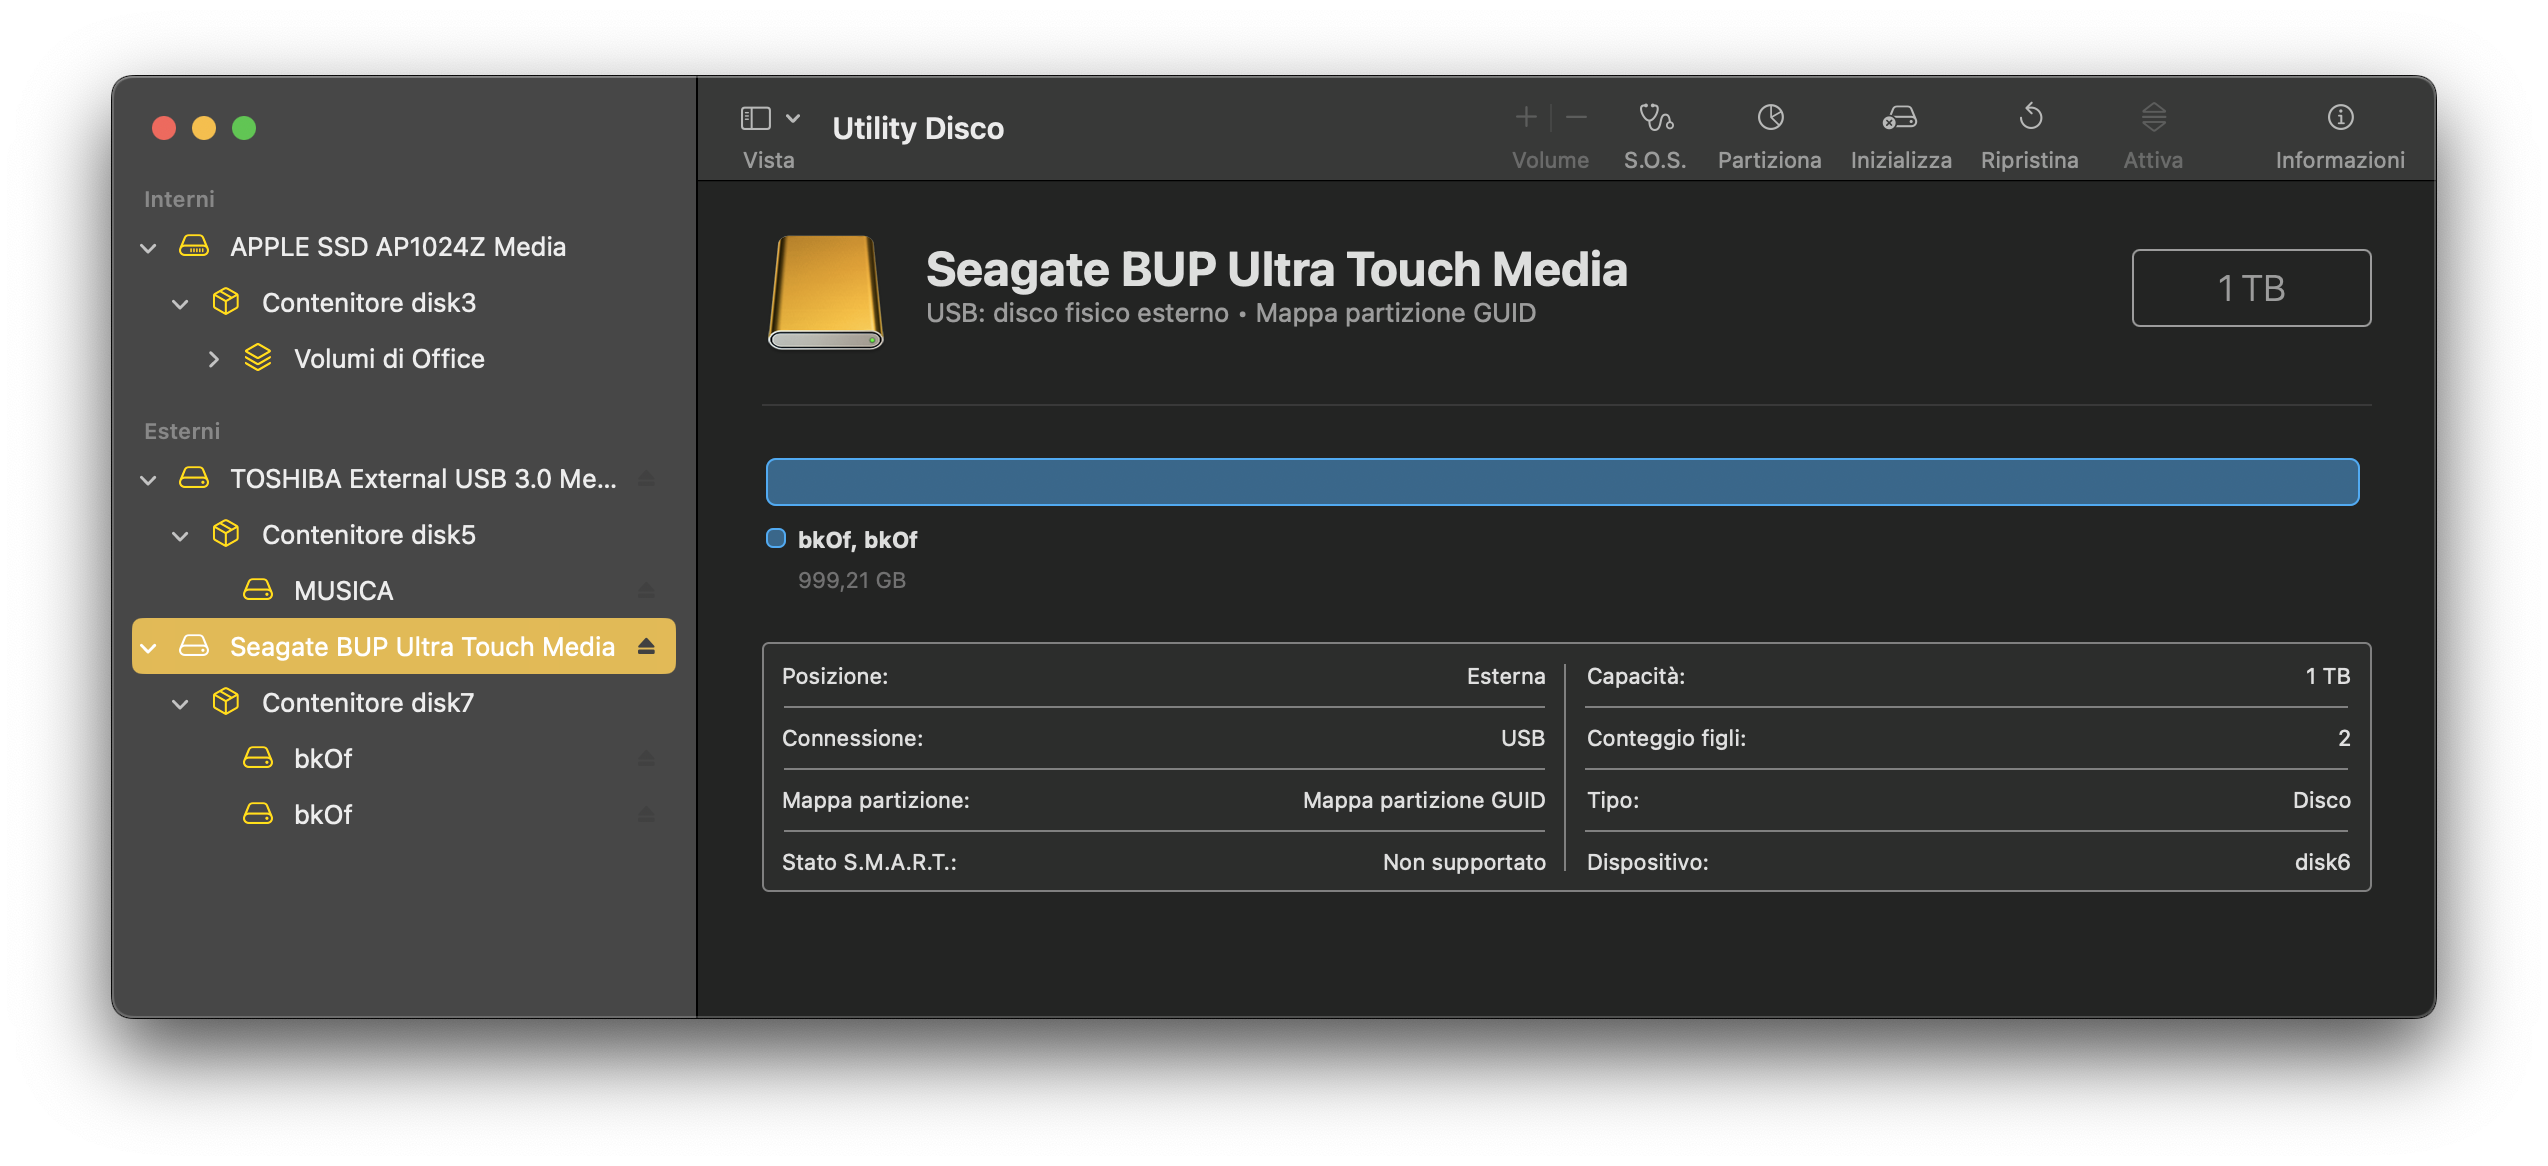
Task: Click the S.O.S. first aid icon
Action: [1655, 118]
